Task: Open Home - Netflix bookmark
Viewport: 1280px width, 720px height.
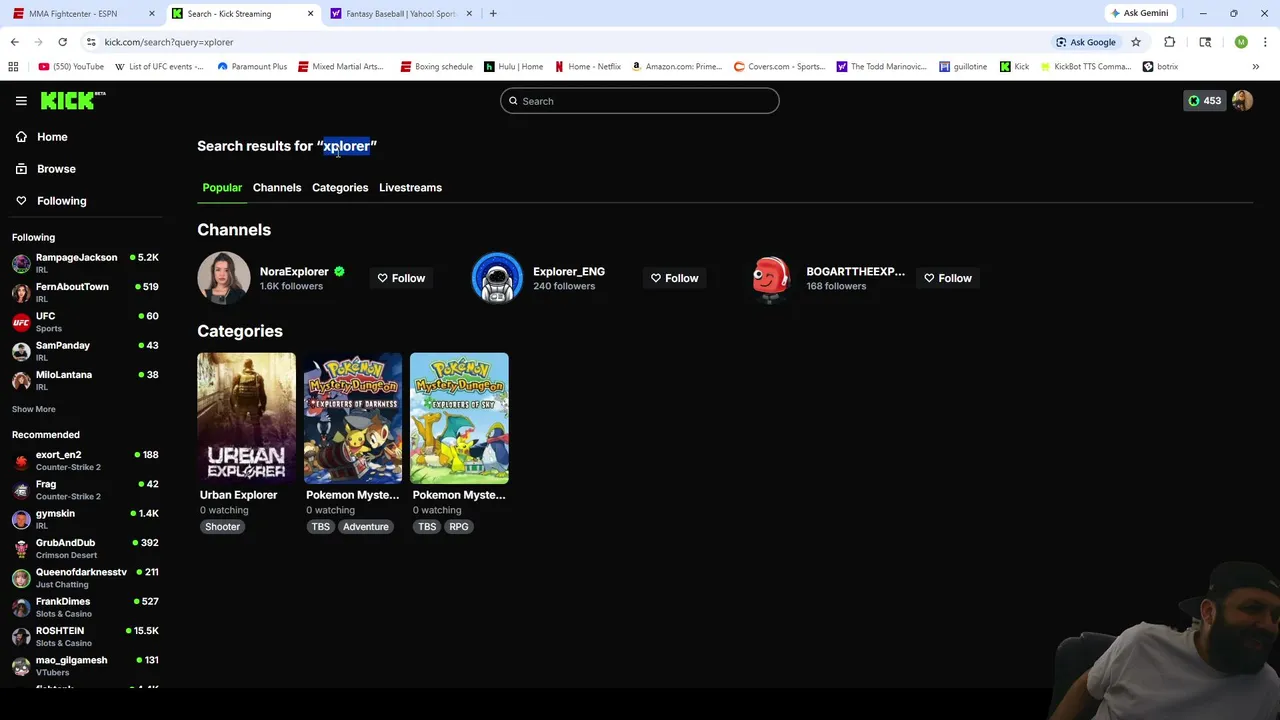Action: coord(587,67)
